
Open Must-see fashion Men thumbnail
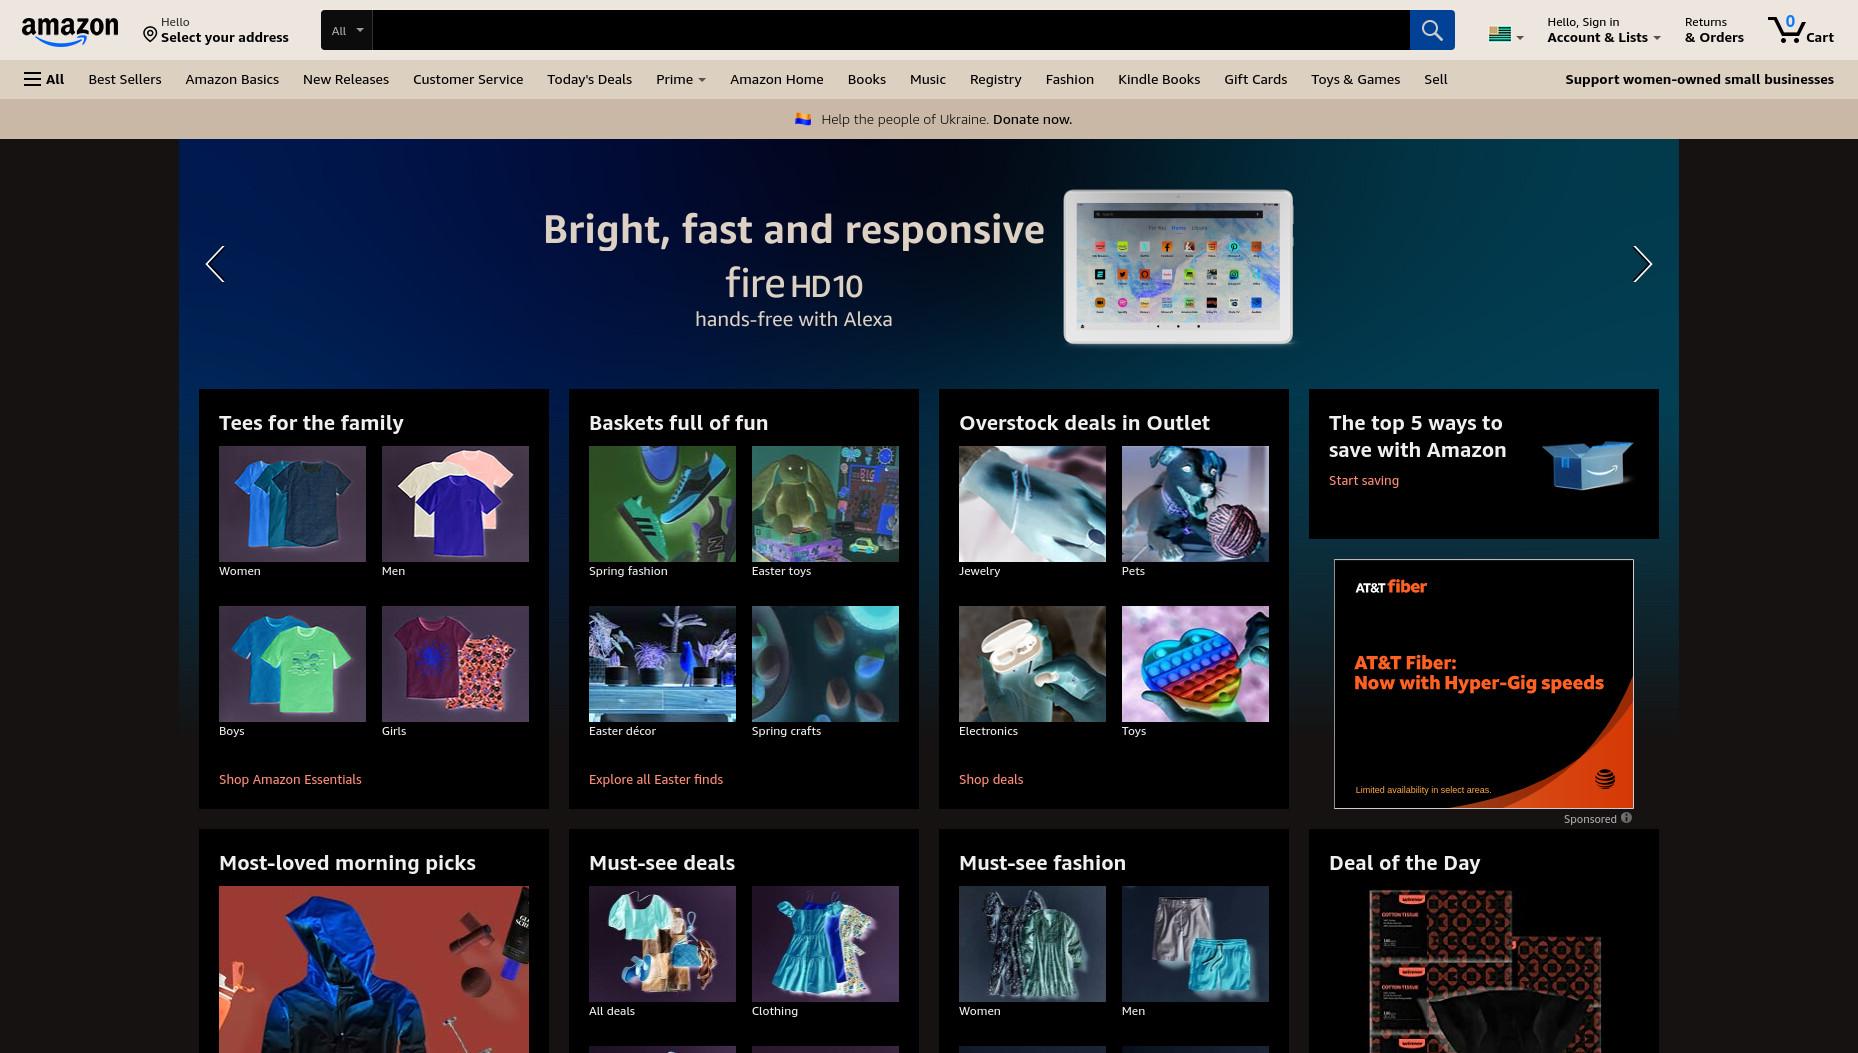click(1195, 944)
